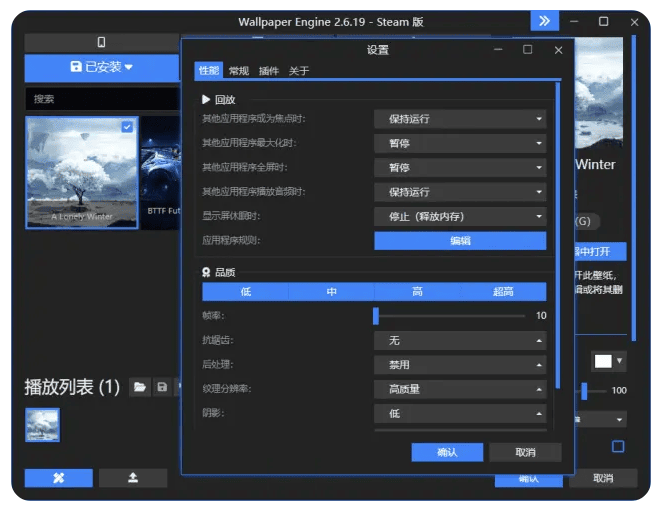Switch to the 插件 plugins tab

[268, 71]
